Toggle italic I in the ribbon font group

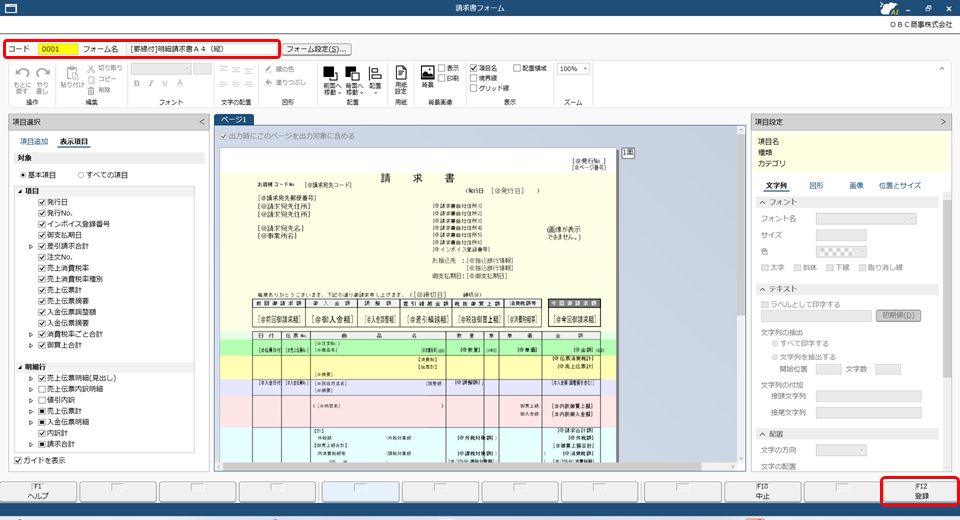tap(151, 83)
